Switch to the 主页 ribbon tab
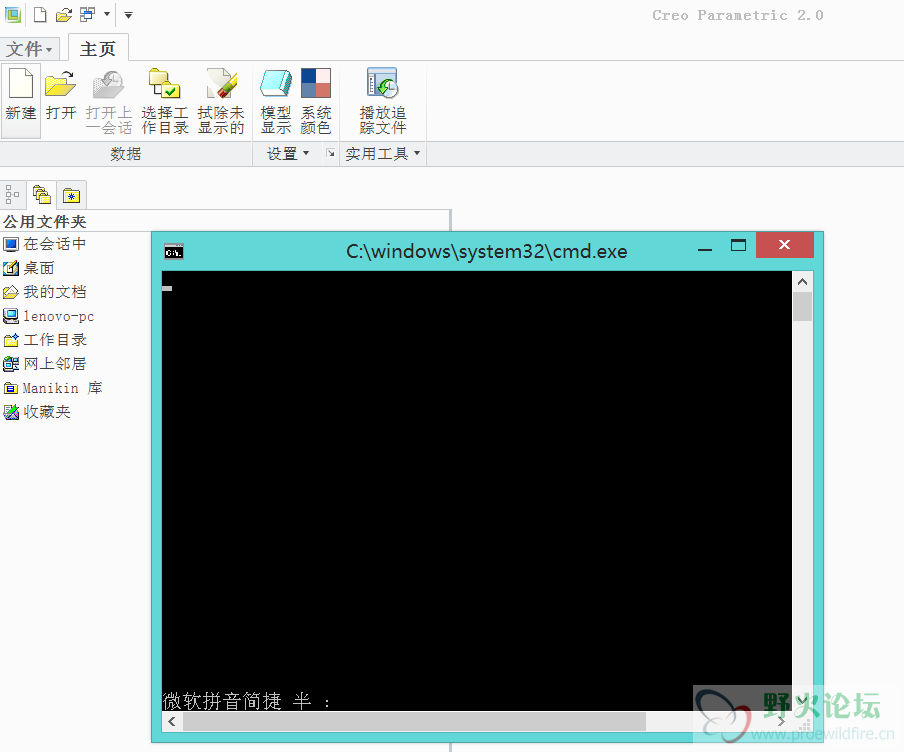The width and height of the screenshot is (904, 752). pyautogui.click(x=98, y=49)
